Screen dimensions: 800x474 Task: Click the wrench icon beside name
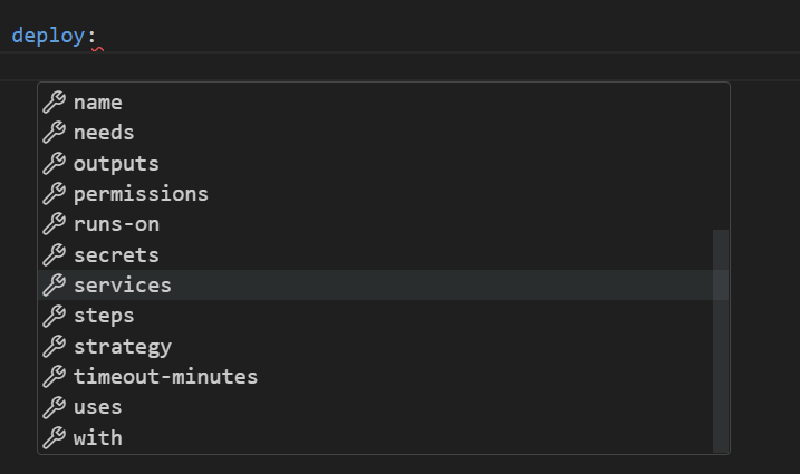pyautogui.click(x=54, y=102)
